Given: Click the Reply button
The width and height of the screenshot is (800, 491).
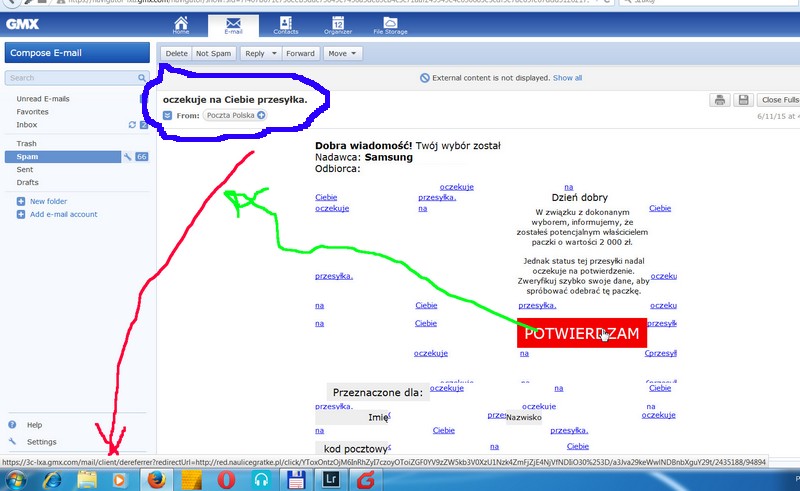Looking at the screenshot, I should tap(255, 53).
